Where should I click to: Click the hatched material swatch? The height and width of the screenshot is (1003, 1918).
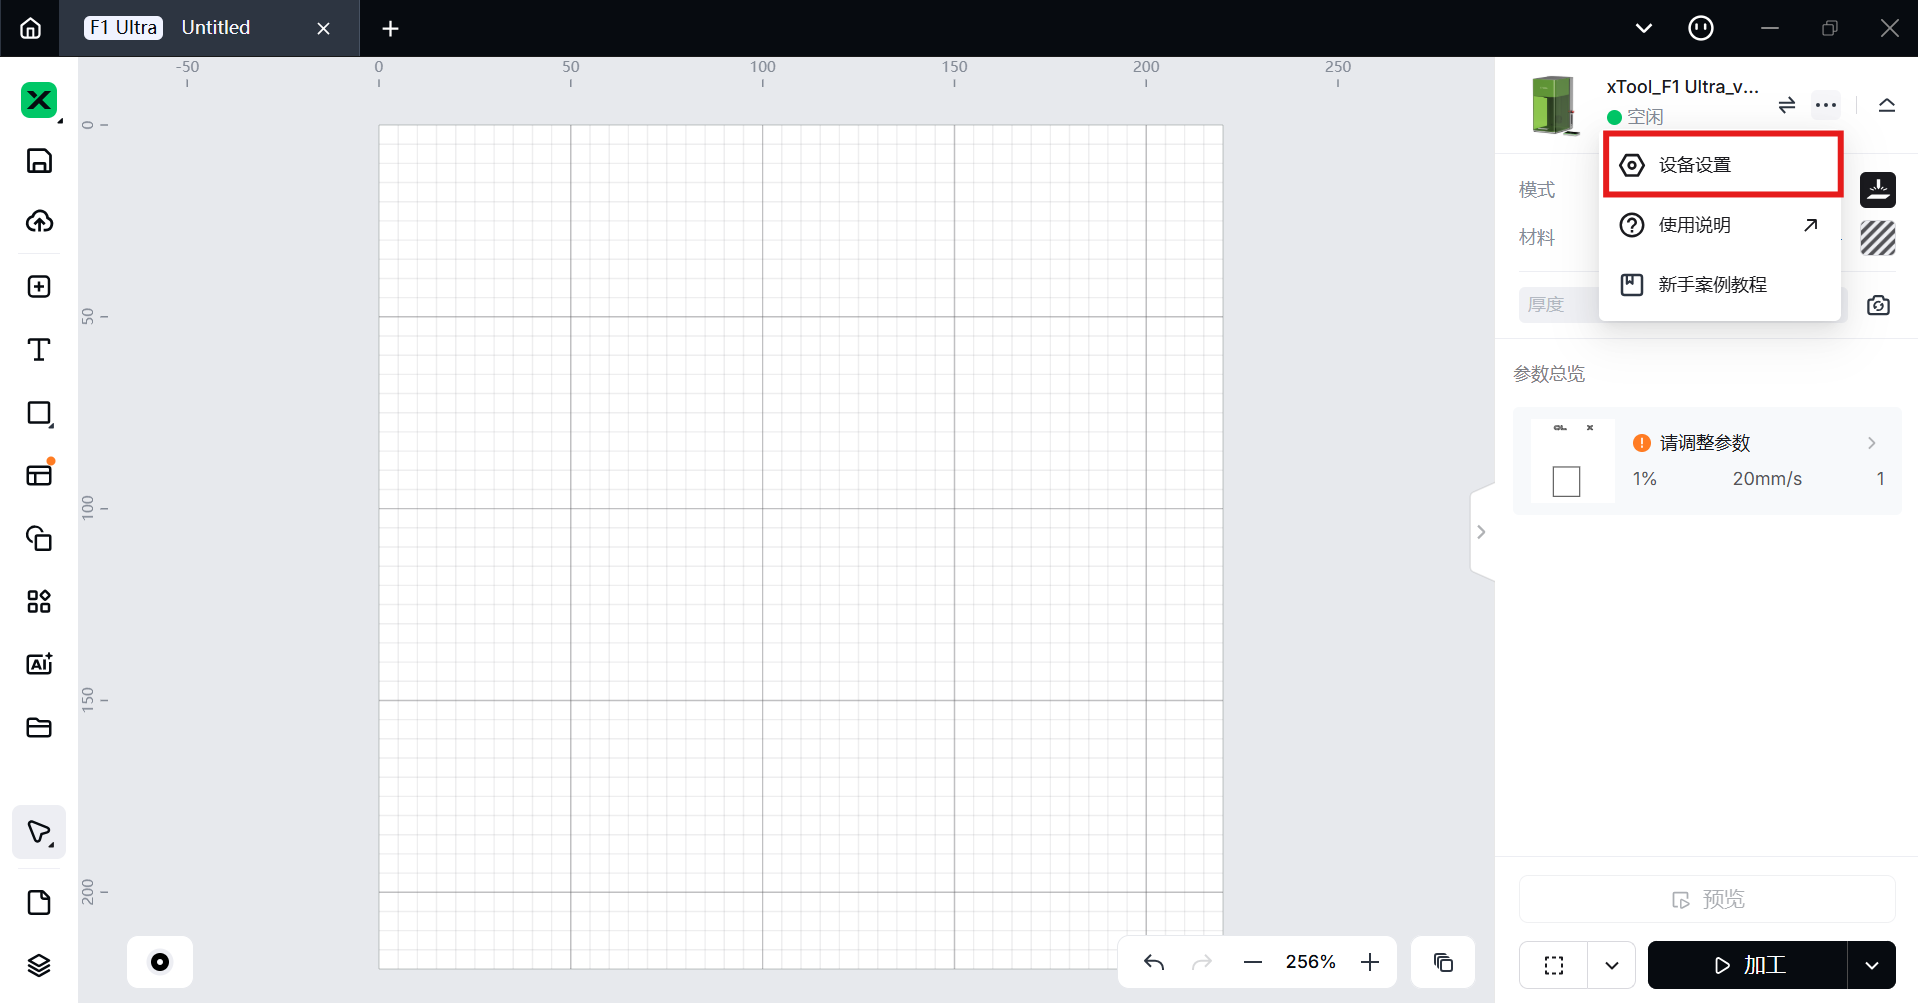[1877, 238]
